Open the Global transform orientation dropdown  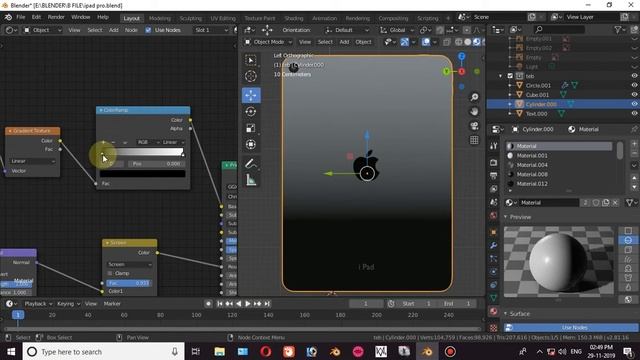[x=397, y=30]
